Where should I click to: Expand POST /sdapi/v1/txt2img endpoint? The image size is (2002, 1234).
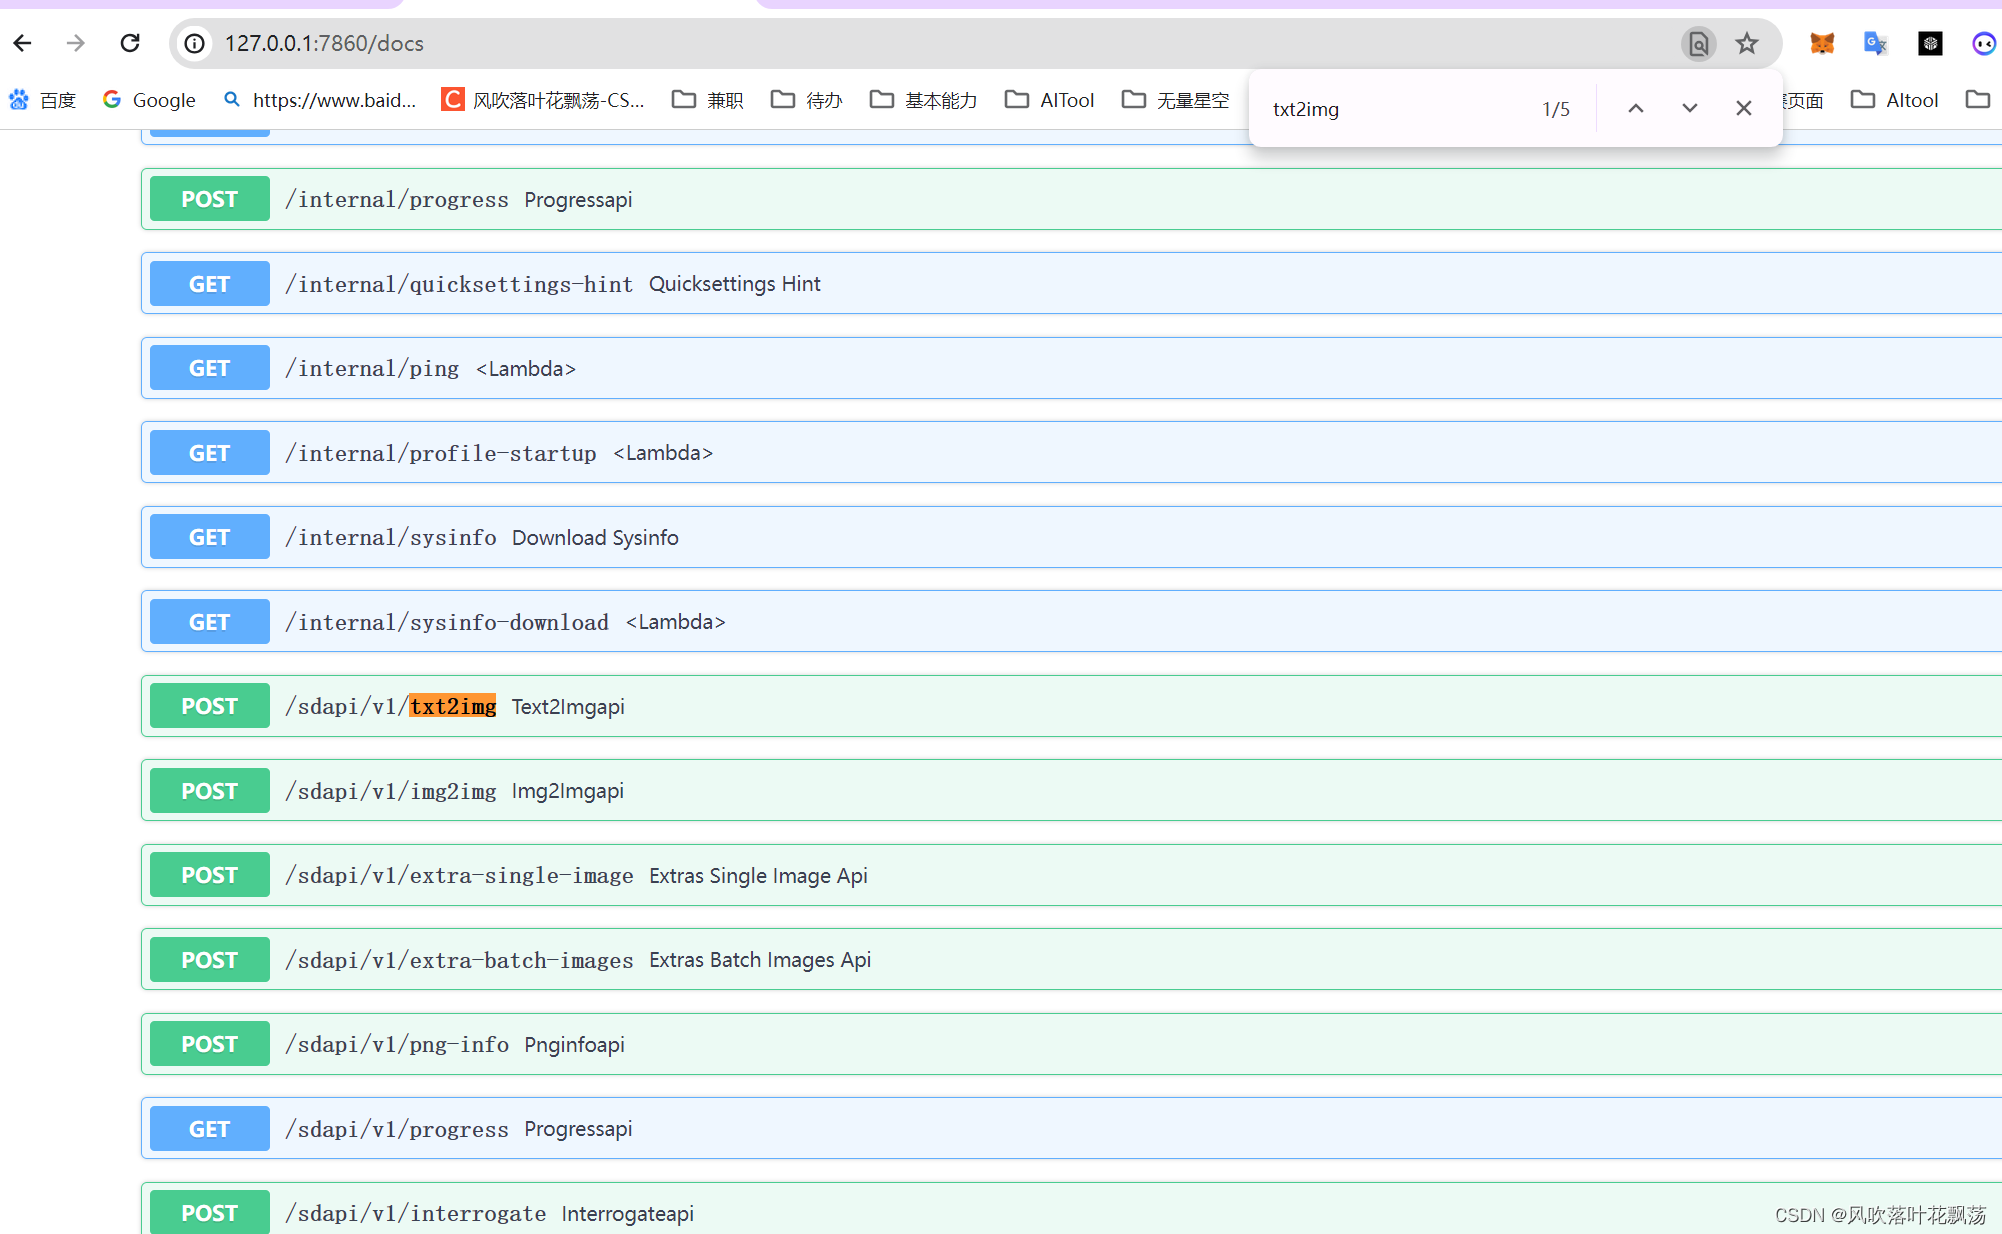(x=1071, y=706)
